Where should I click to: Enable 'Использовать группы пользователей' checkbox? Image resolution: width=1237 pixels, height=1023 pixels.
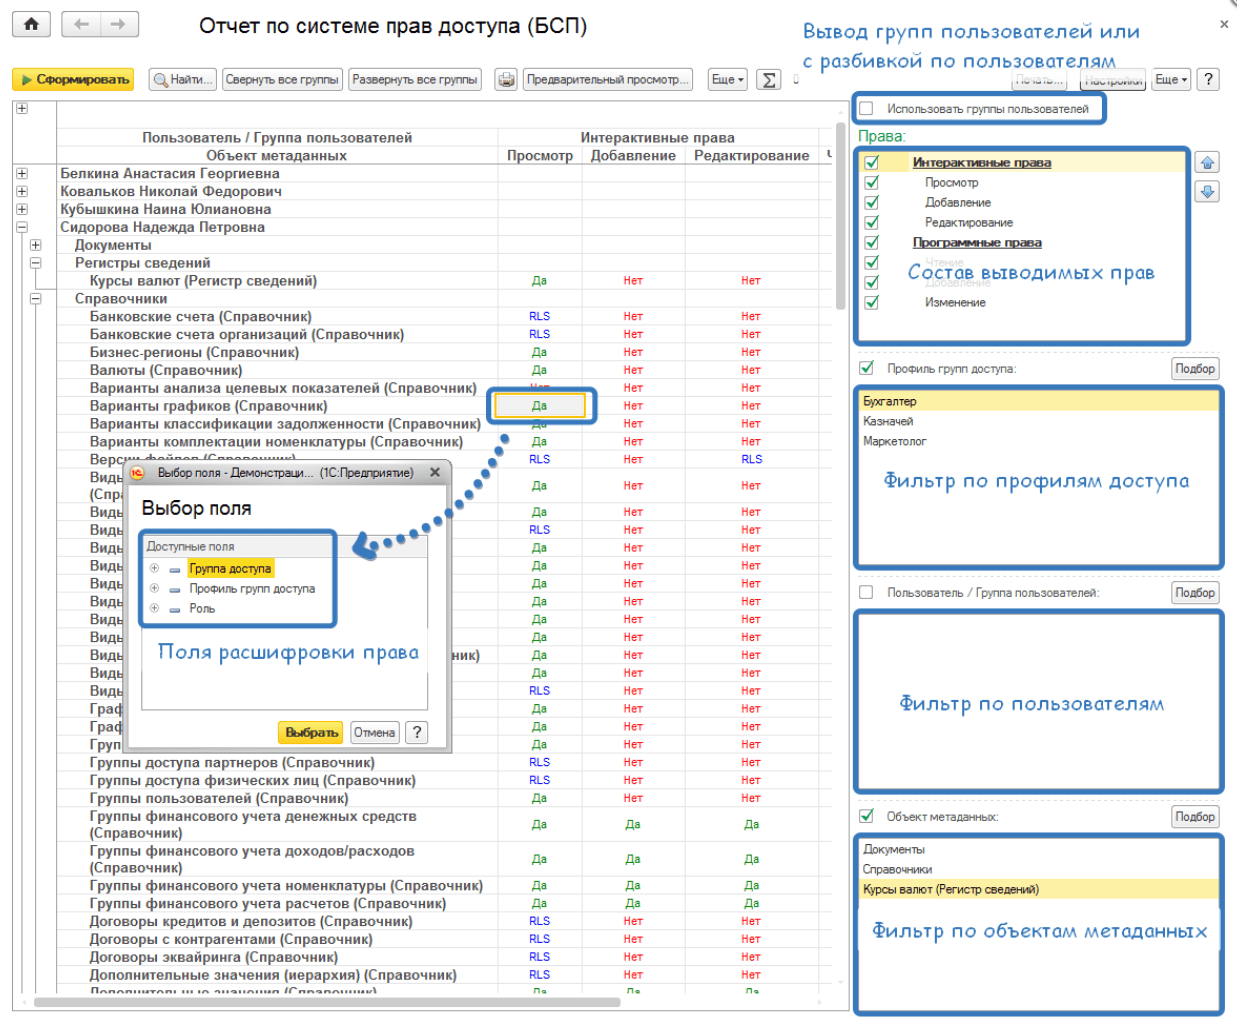tap(867, 109)
